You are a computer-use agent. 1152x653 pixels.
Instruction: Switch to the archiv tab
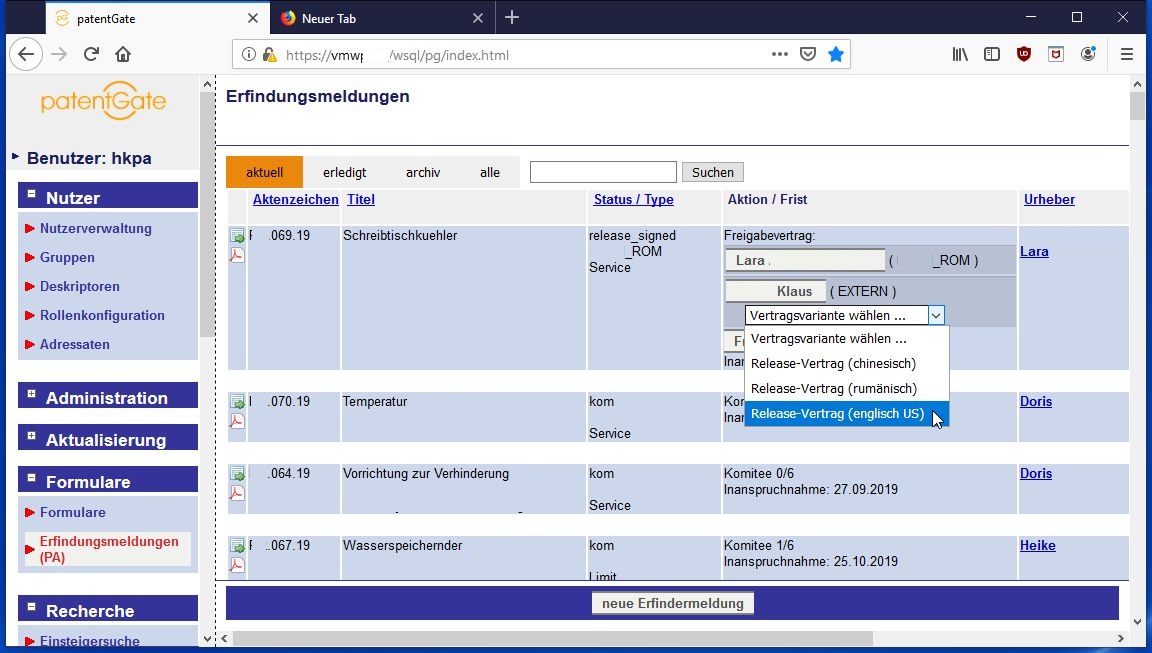(x=423, y=173)
